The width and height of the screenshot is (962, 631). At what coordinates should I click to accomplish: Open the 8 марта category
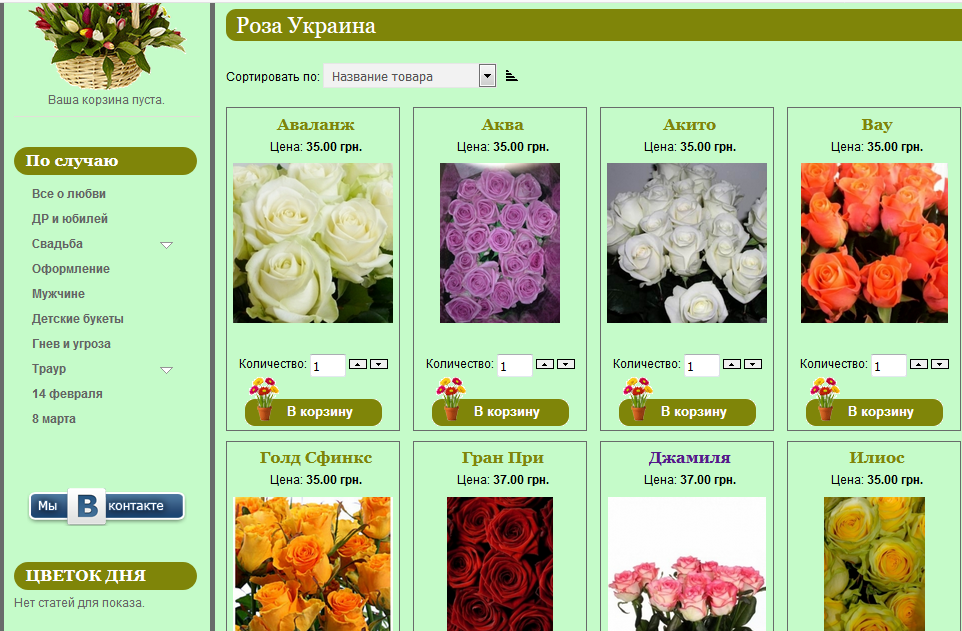click(54, 419)
